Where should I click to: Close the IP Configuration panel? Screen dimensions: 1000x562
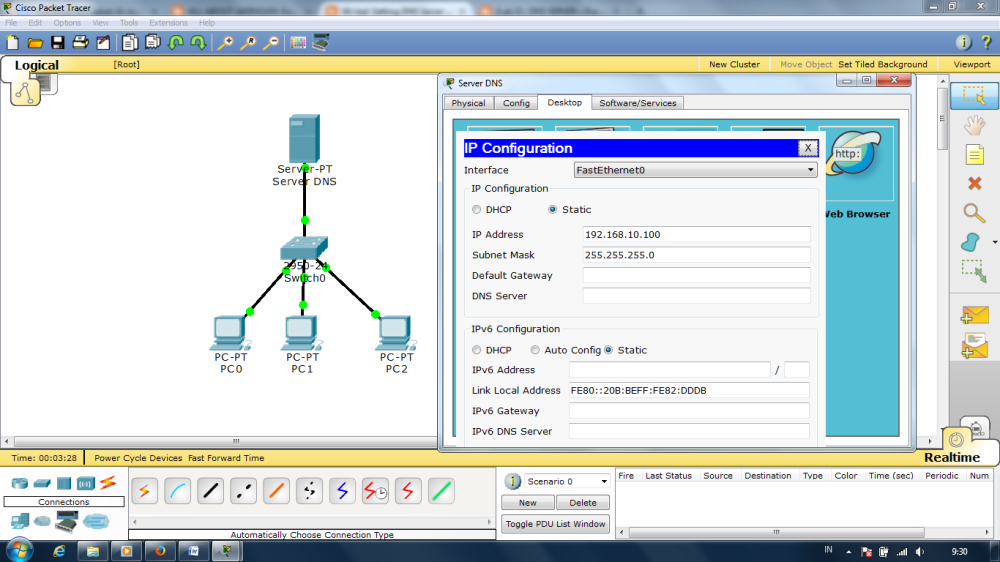click(x=808, y=148)
